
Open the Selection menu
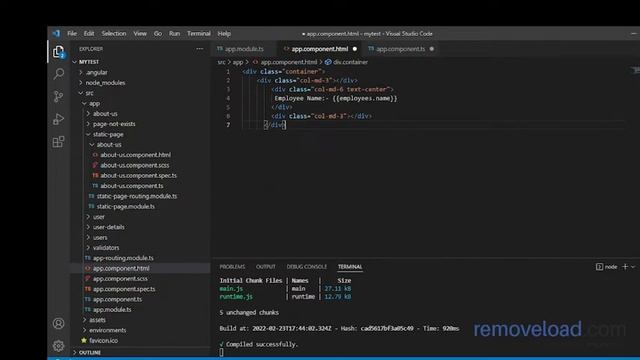114,33
